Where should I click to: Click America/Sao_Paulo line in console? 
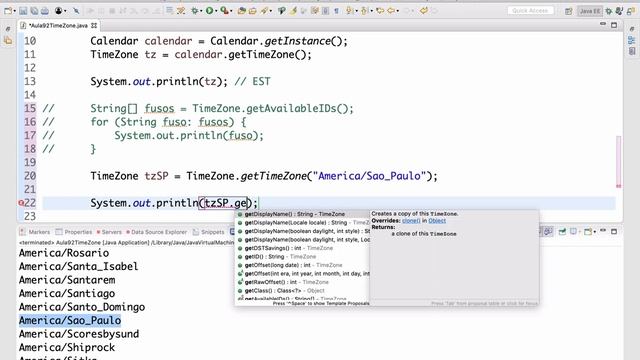tap(70, 320)
